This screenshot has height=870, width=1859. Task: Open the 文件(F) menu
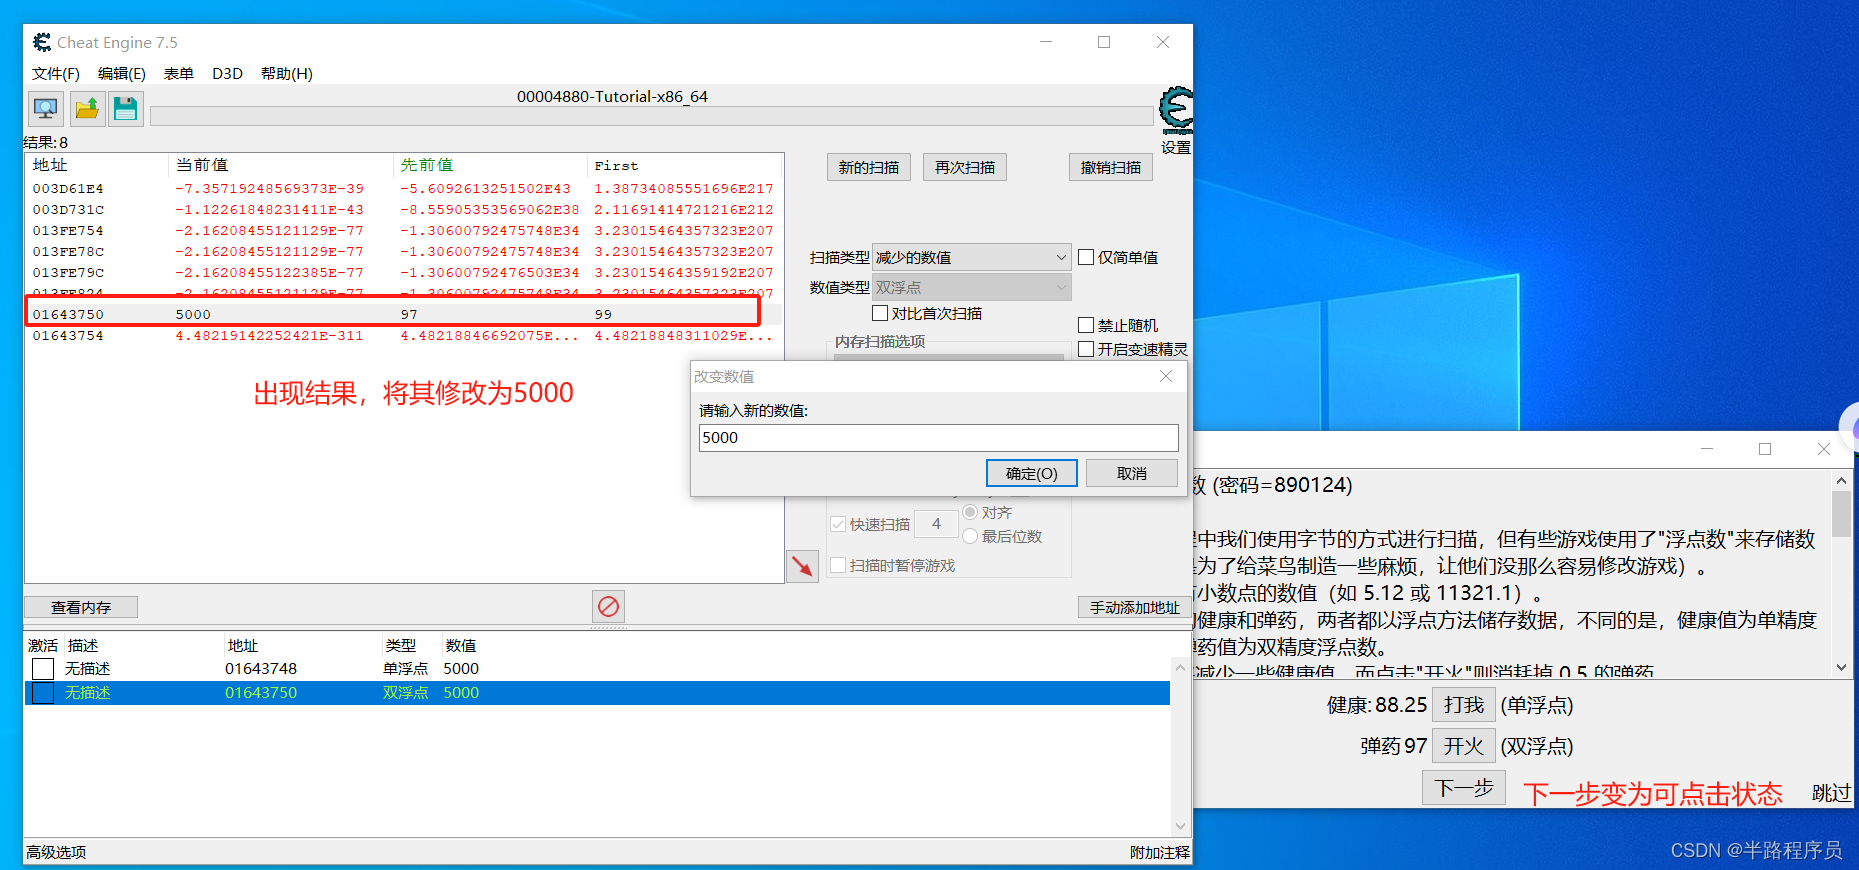[x=56, y=73]
